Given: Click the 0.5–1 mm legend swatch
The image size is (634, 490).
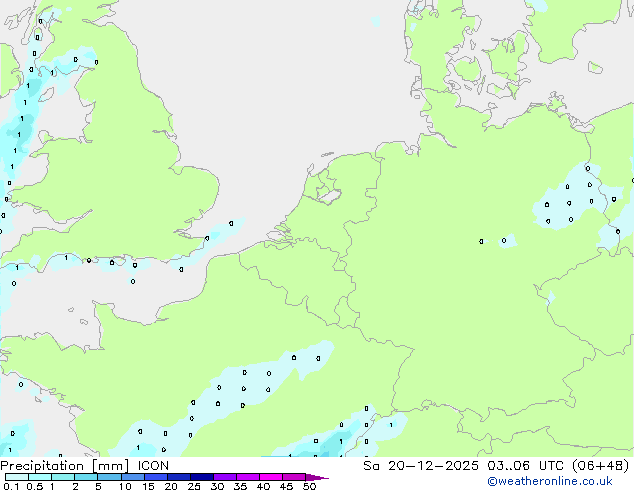Looking at the screenshot, I should (40, 477).
